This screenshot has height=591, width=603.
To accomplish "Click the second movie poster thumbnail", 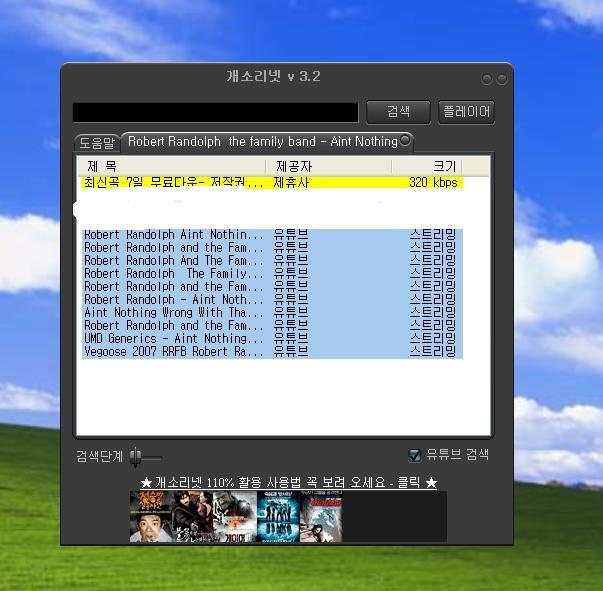I will 192,516.
